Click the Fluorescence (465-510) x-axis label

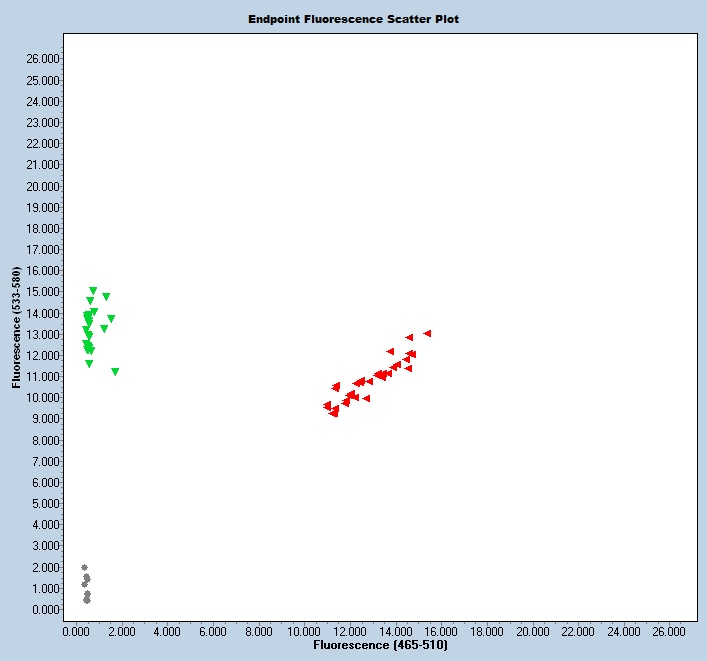380,646
